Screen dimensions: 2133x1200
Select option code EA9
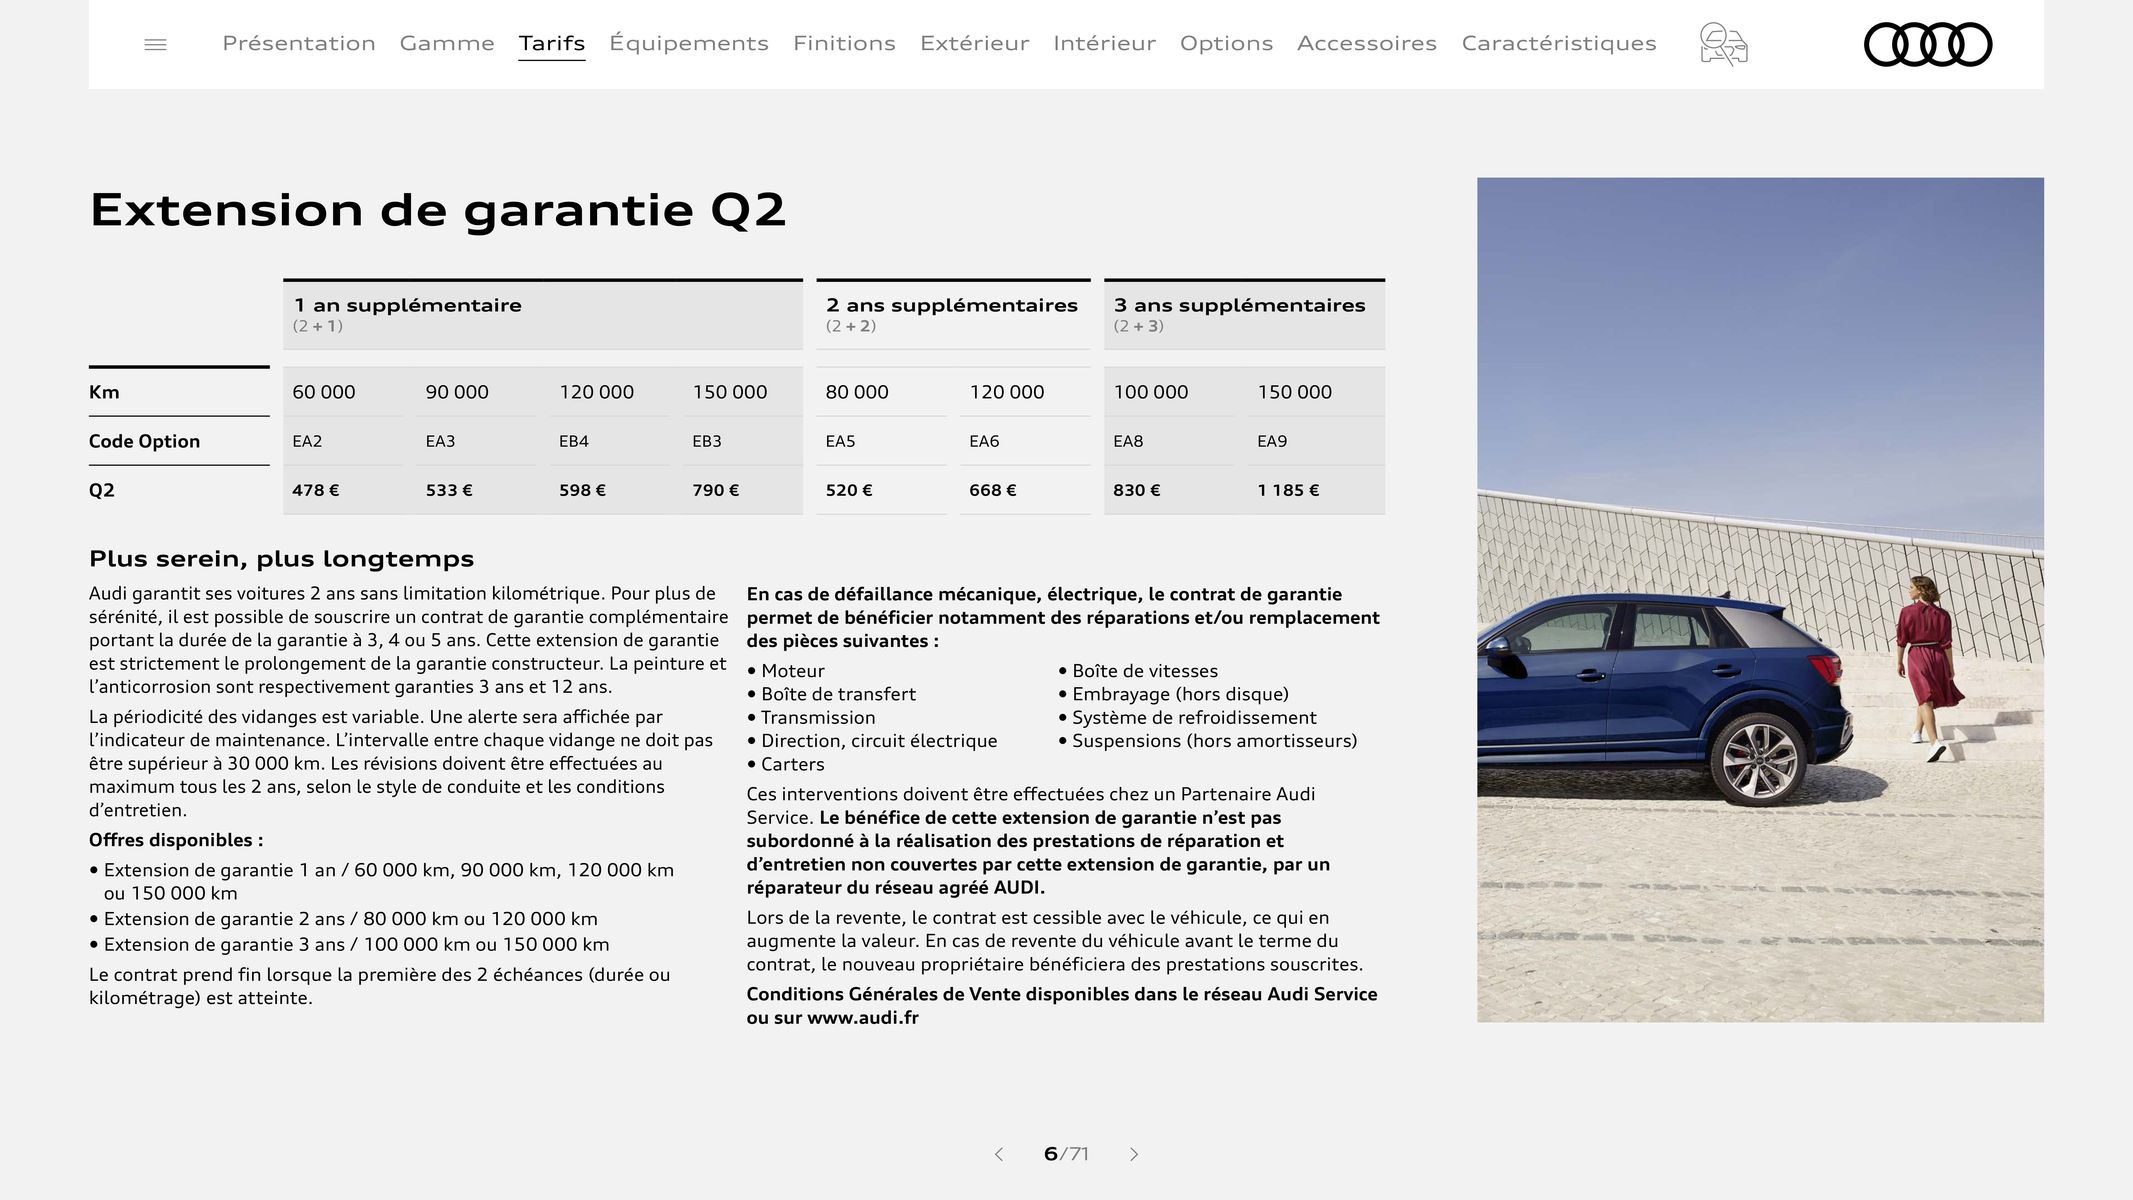tap(1272, 441)
